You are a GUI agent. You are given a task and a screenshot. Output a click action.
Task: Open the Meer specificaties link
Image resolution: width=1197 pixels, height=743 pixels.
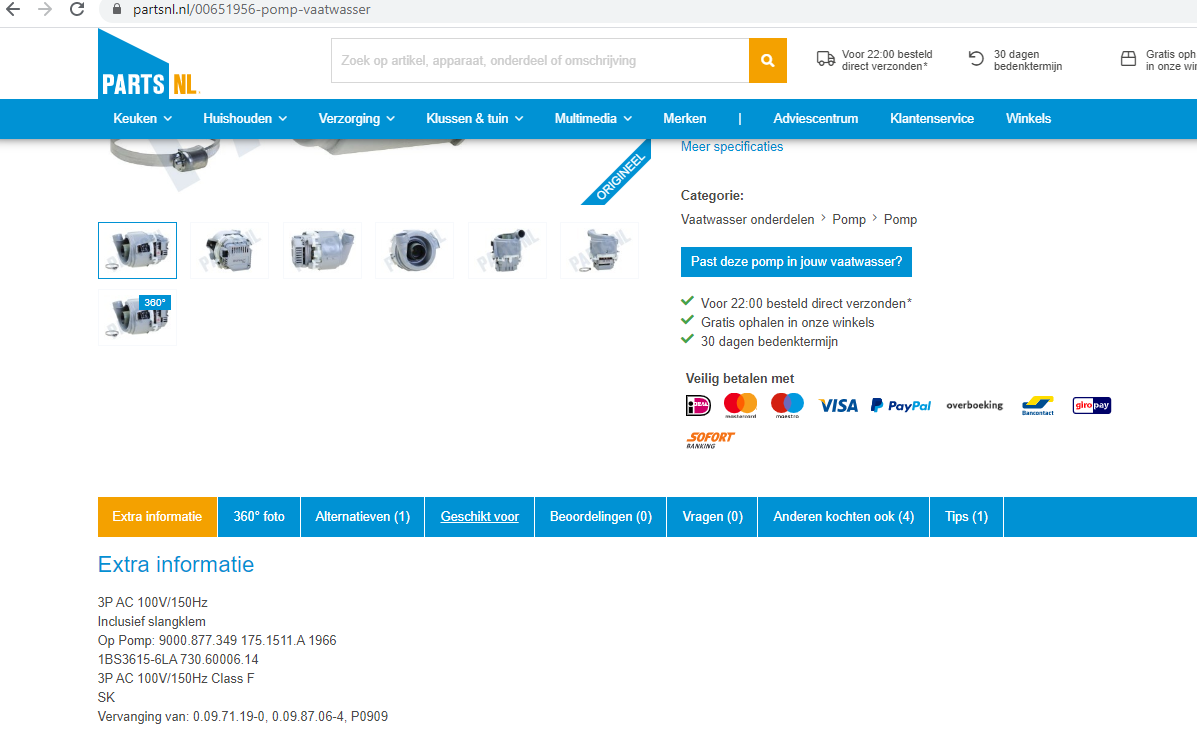[x=732, y=147]
